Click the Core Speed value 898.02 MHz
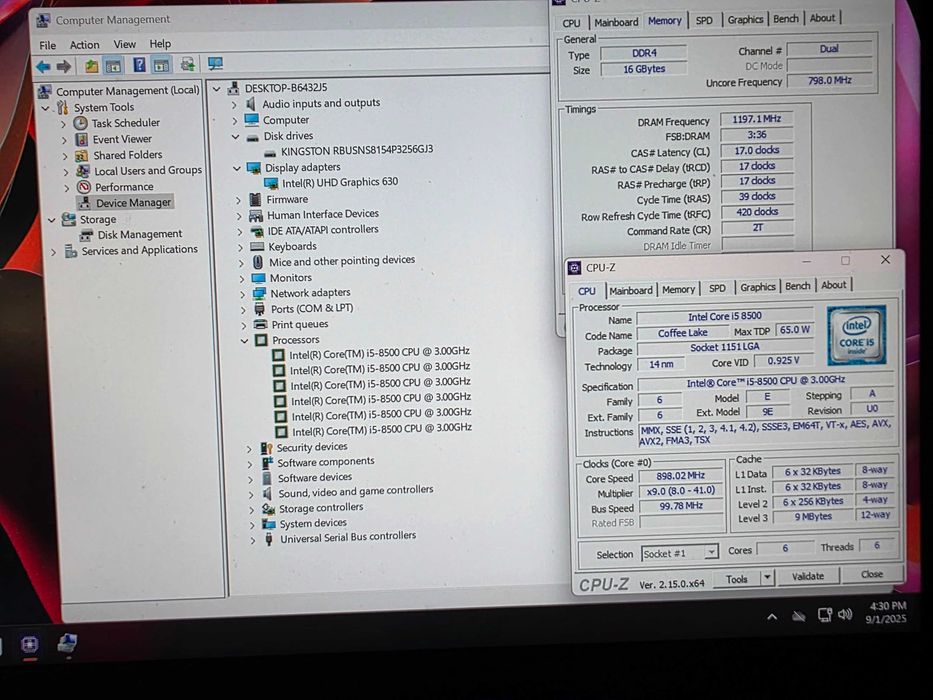 [x=681, y=476]
